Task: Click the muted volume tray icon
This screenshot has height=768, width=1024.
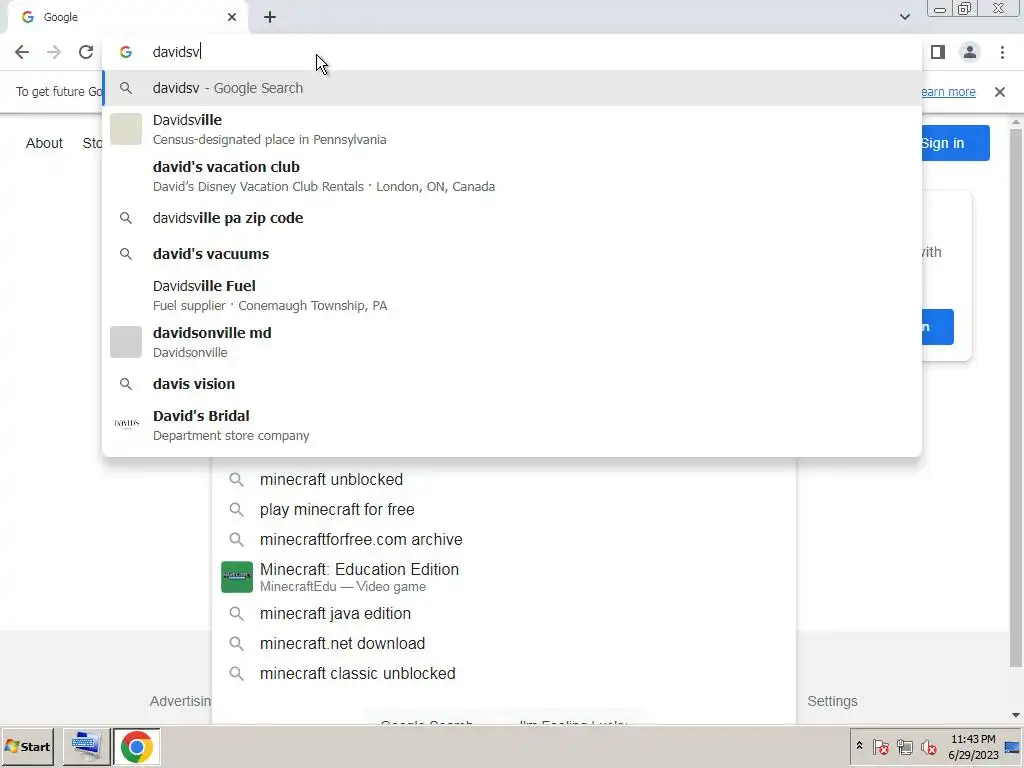Action: (928, 746)
